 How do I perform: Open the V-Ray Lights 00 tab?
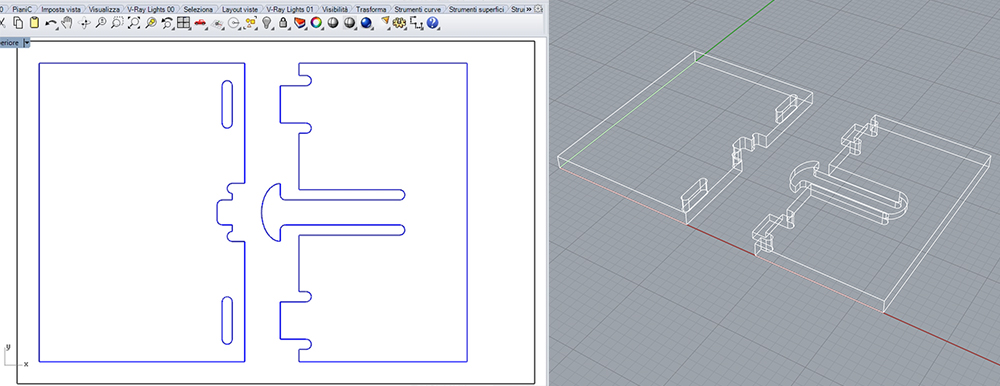click(151, 10)
